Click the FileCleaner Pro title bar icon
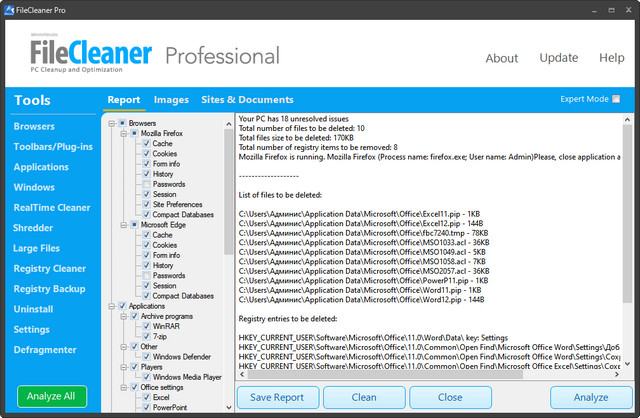The height and width of the screenshot is (418, 640). (9, 10)
